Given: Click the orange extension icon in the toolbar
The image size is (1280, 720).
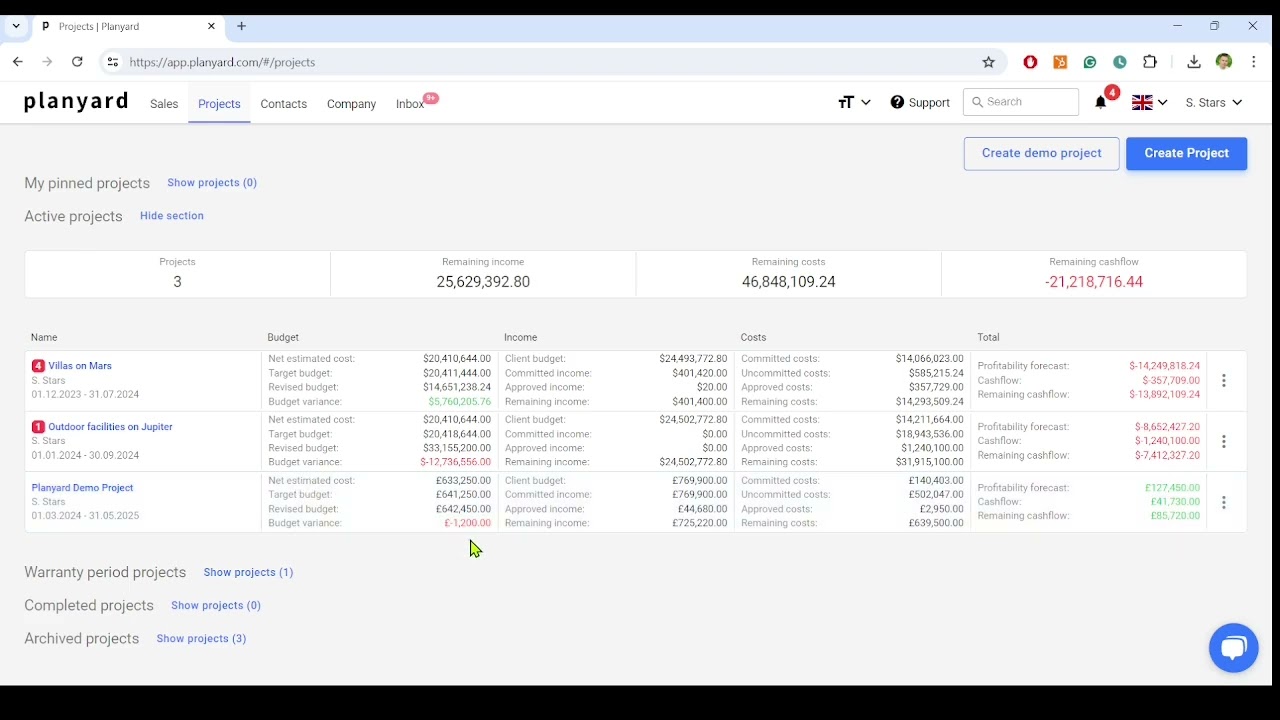Looking at the screenshot, I should 1060,62.
